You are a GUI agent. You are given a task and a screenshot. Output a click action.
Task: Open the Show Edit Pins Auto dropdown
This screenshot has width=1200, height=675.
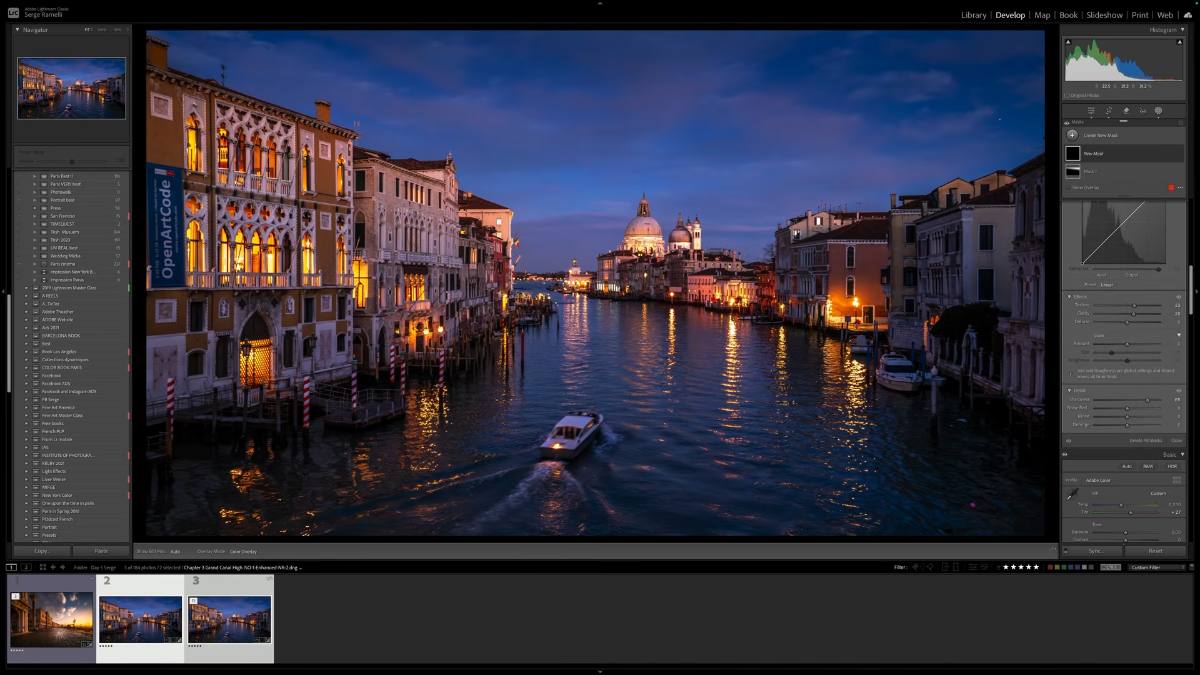pos(176,551)
